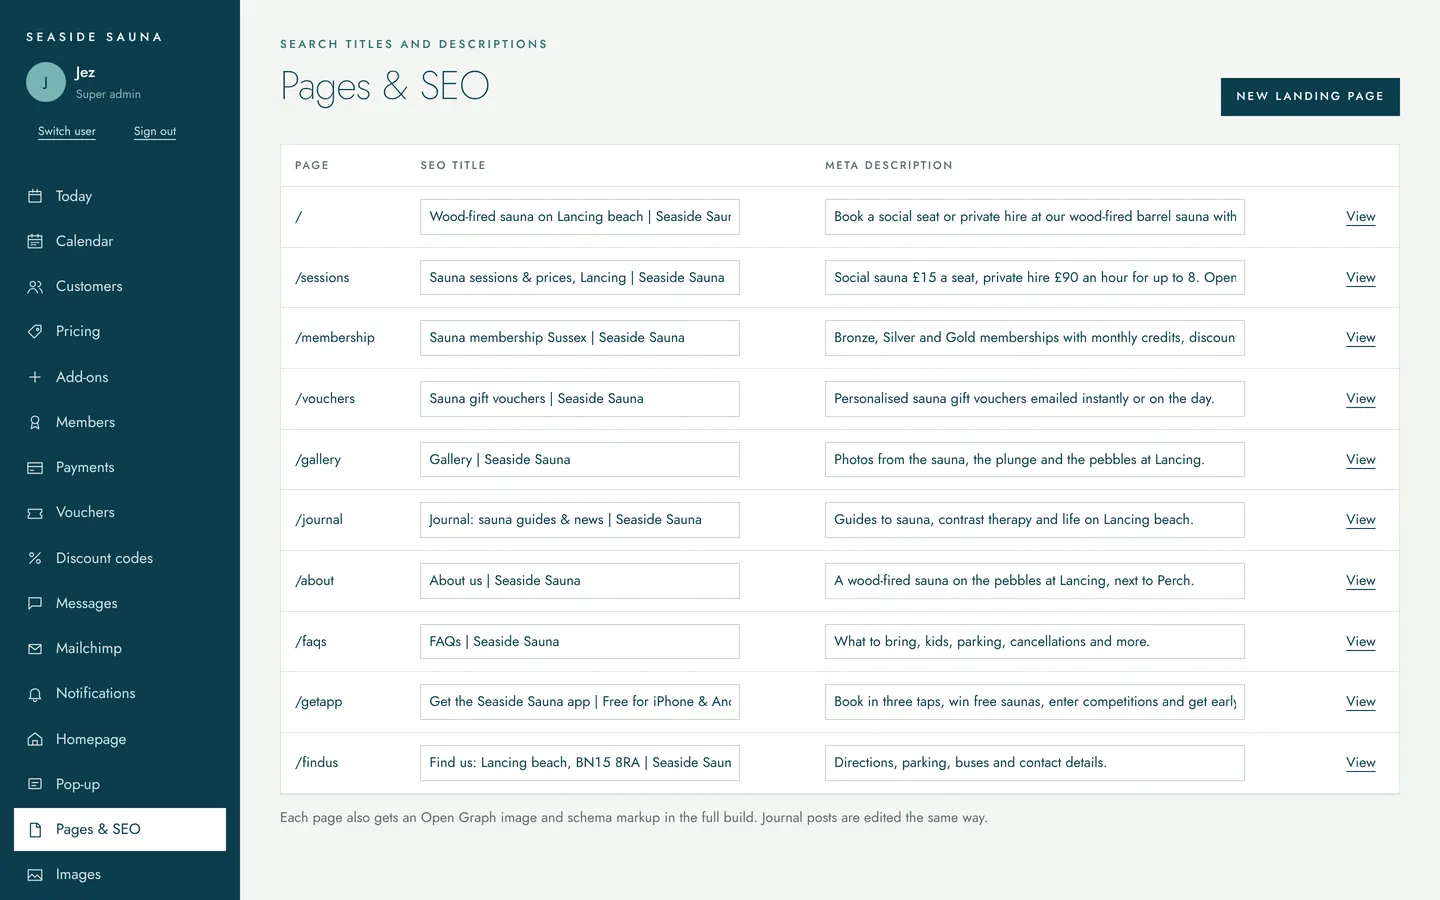View the /membership page
Screen dimensions: 1440x900
1361,337
